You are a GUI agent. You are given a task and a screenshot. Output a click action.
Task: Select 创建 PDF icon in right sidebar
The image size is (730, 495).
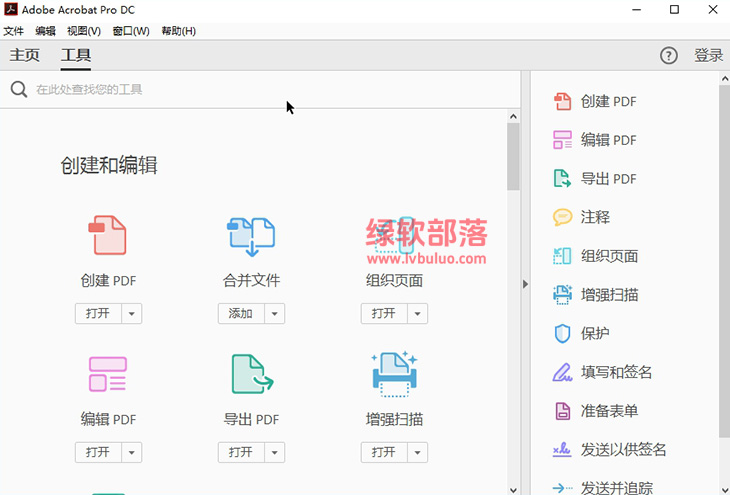click(x=562, y=102)
